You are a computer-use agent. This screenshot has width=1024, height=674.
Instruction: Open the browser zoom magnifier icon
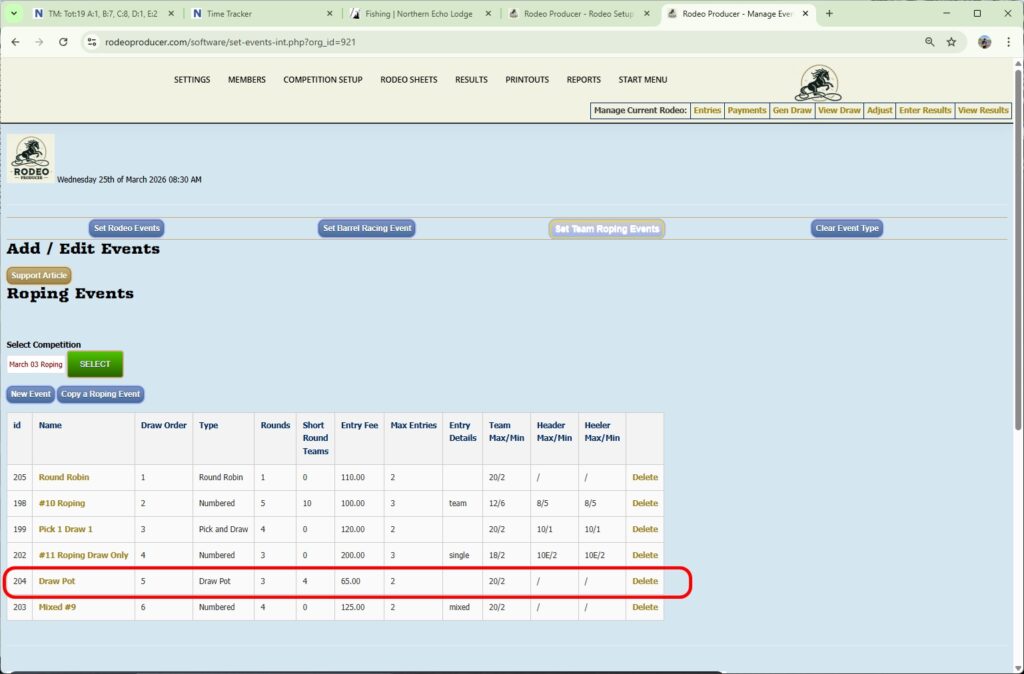tap(929, 42)
